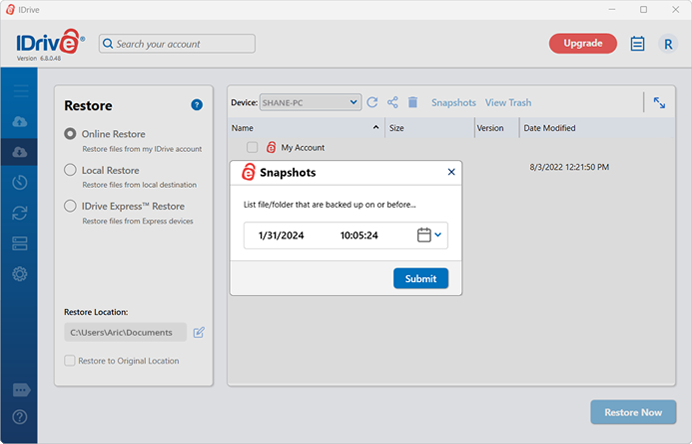Open Settings gear in the sidebar

(19, 274)
